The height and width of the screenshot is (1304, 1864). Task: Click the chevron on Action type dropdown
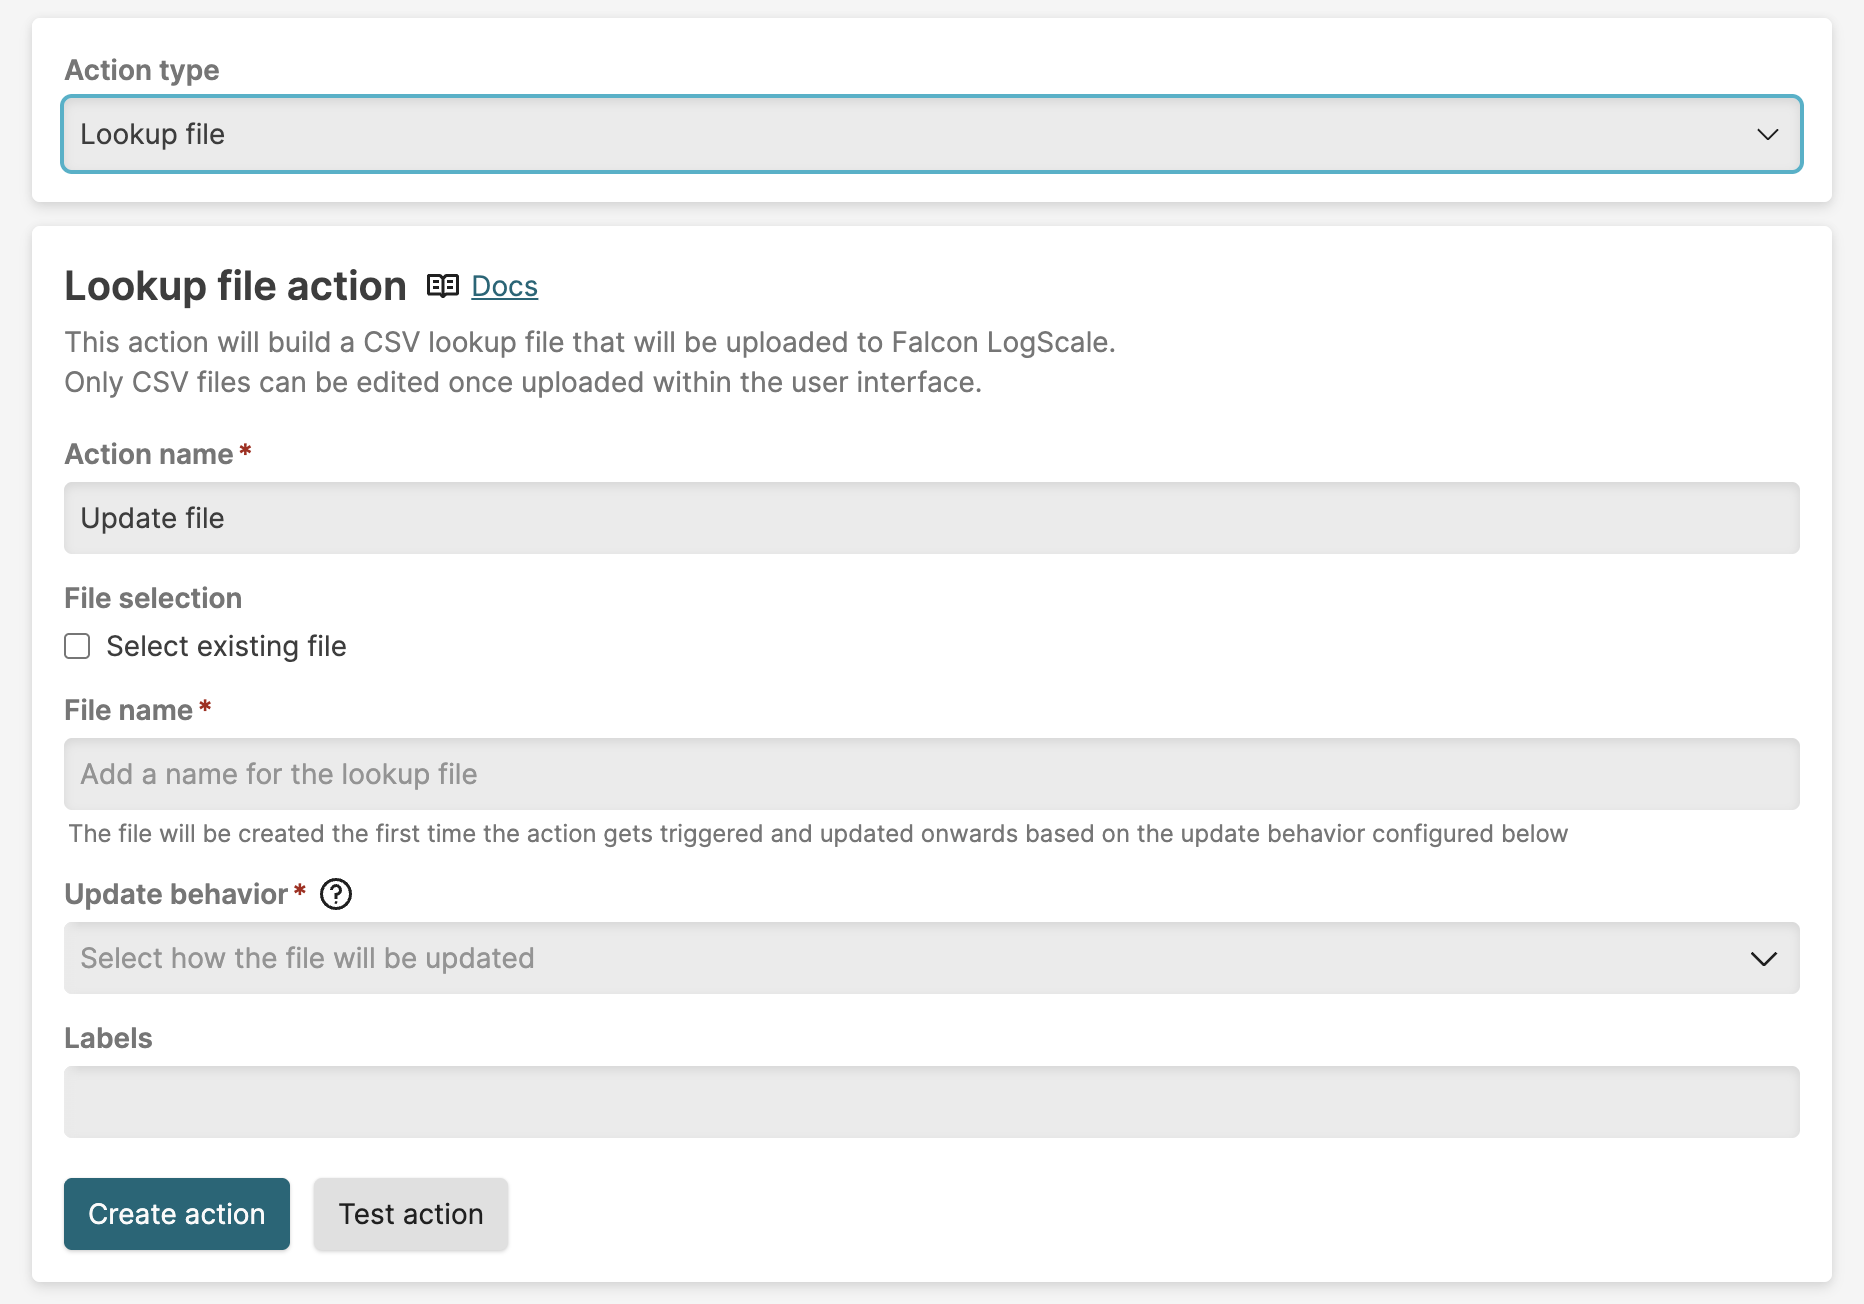[1766, 134]
